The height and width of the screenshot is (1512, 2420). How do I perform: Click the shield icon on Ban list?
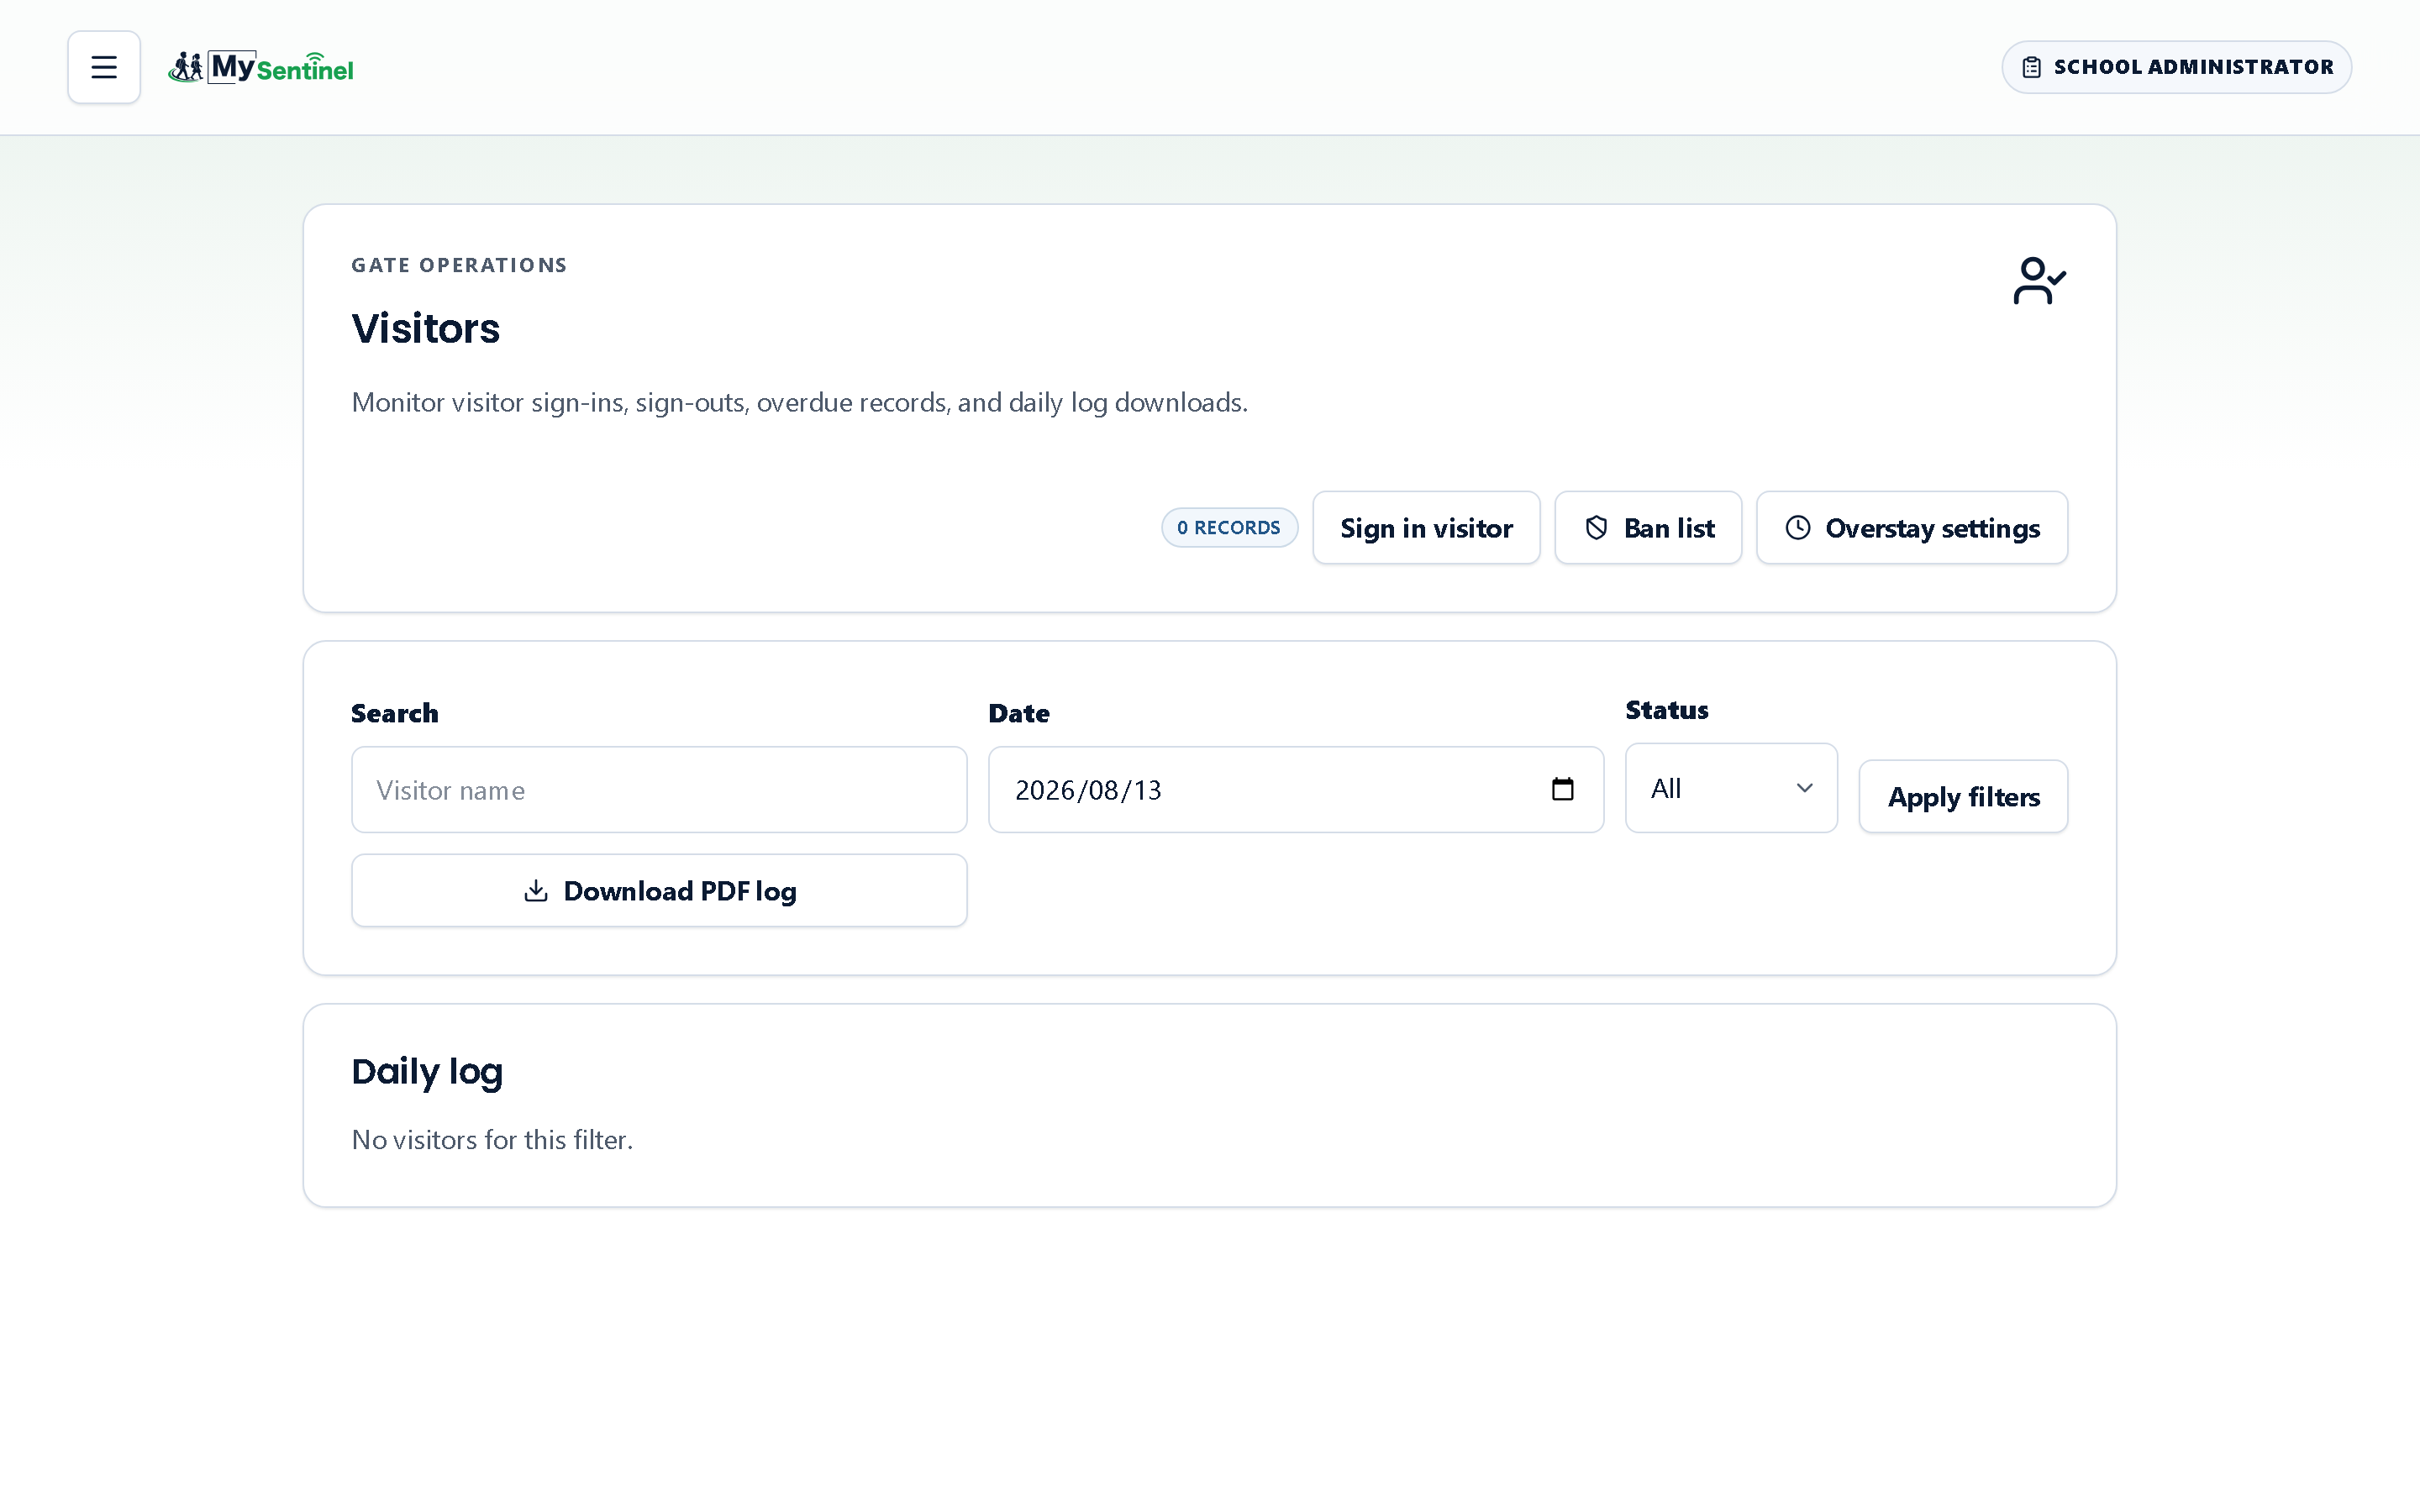pos(1596,528)
